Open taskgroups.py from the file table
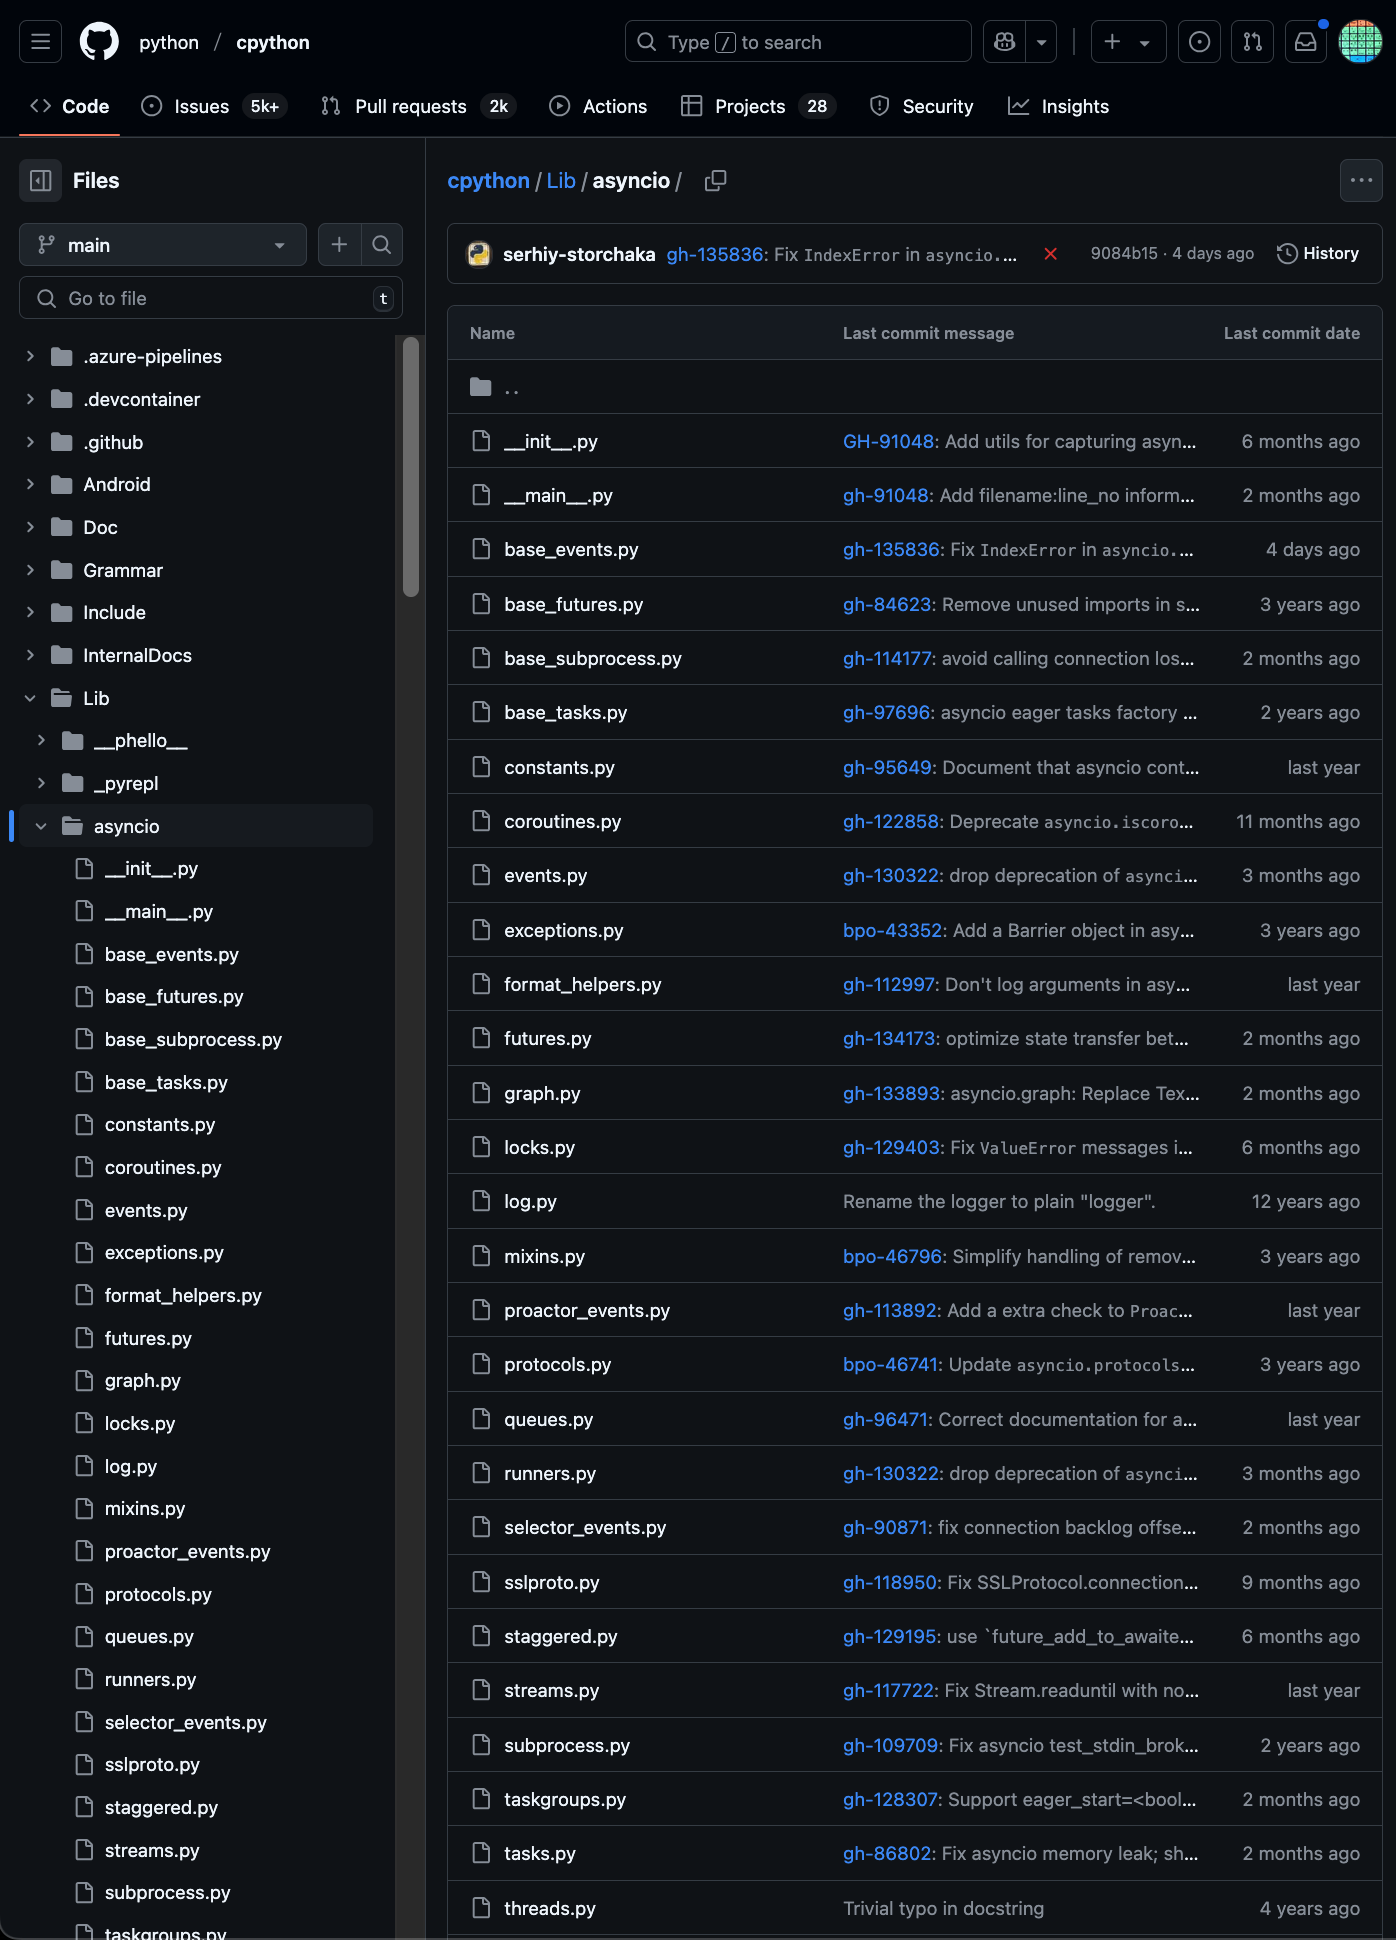Viewport: 1396px width, 1940px height. pos(565,1800)
